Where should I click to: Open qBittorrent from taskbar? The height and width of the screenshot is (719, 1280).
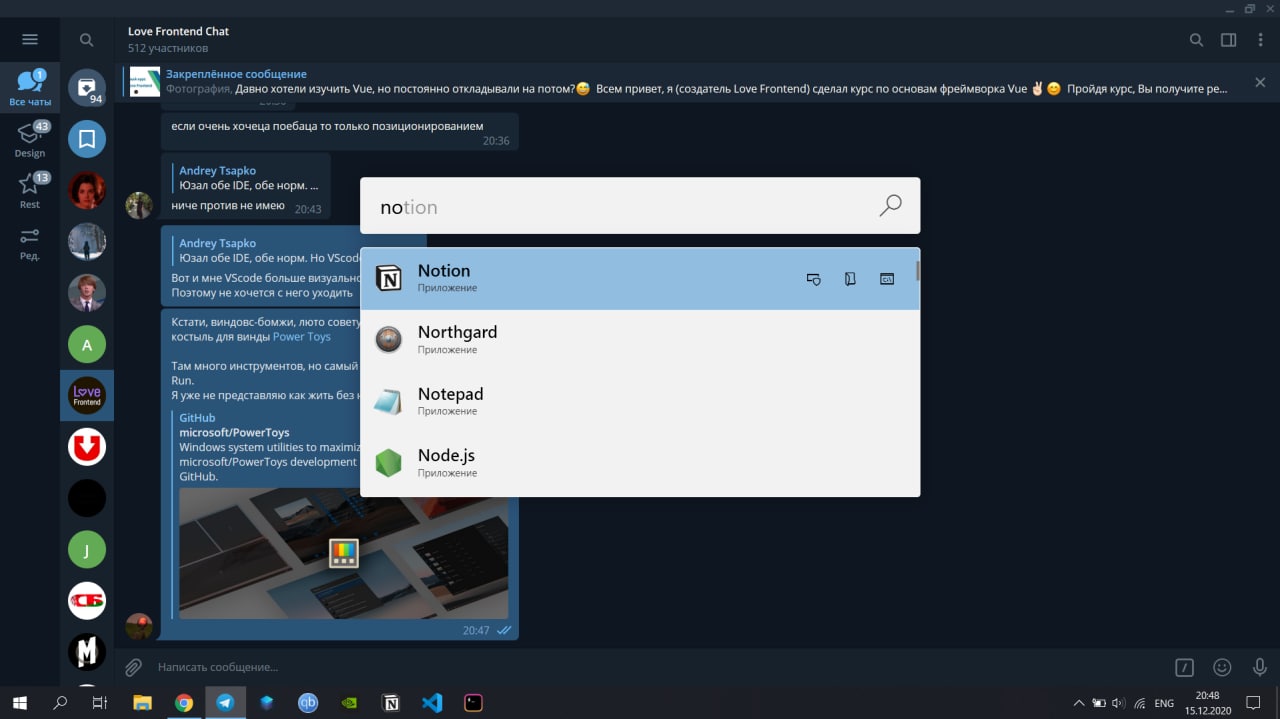(x=308, y=703)
